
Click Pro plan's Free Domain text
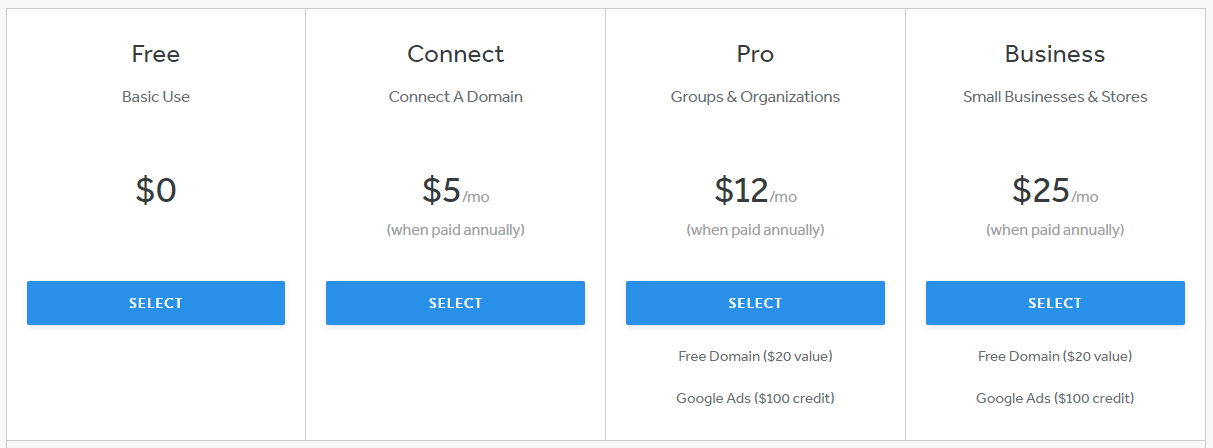(755, 356)
